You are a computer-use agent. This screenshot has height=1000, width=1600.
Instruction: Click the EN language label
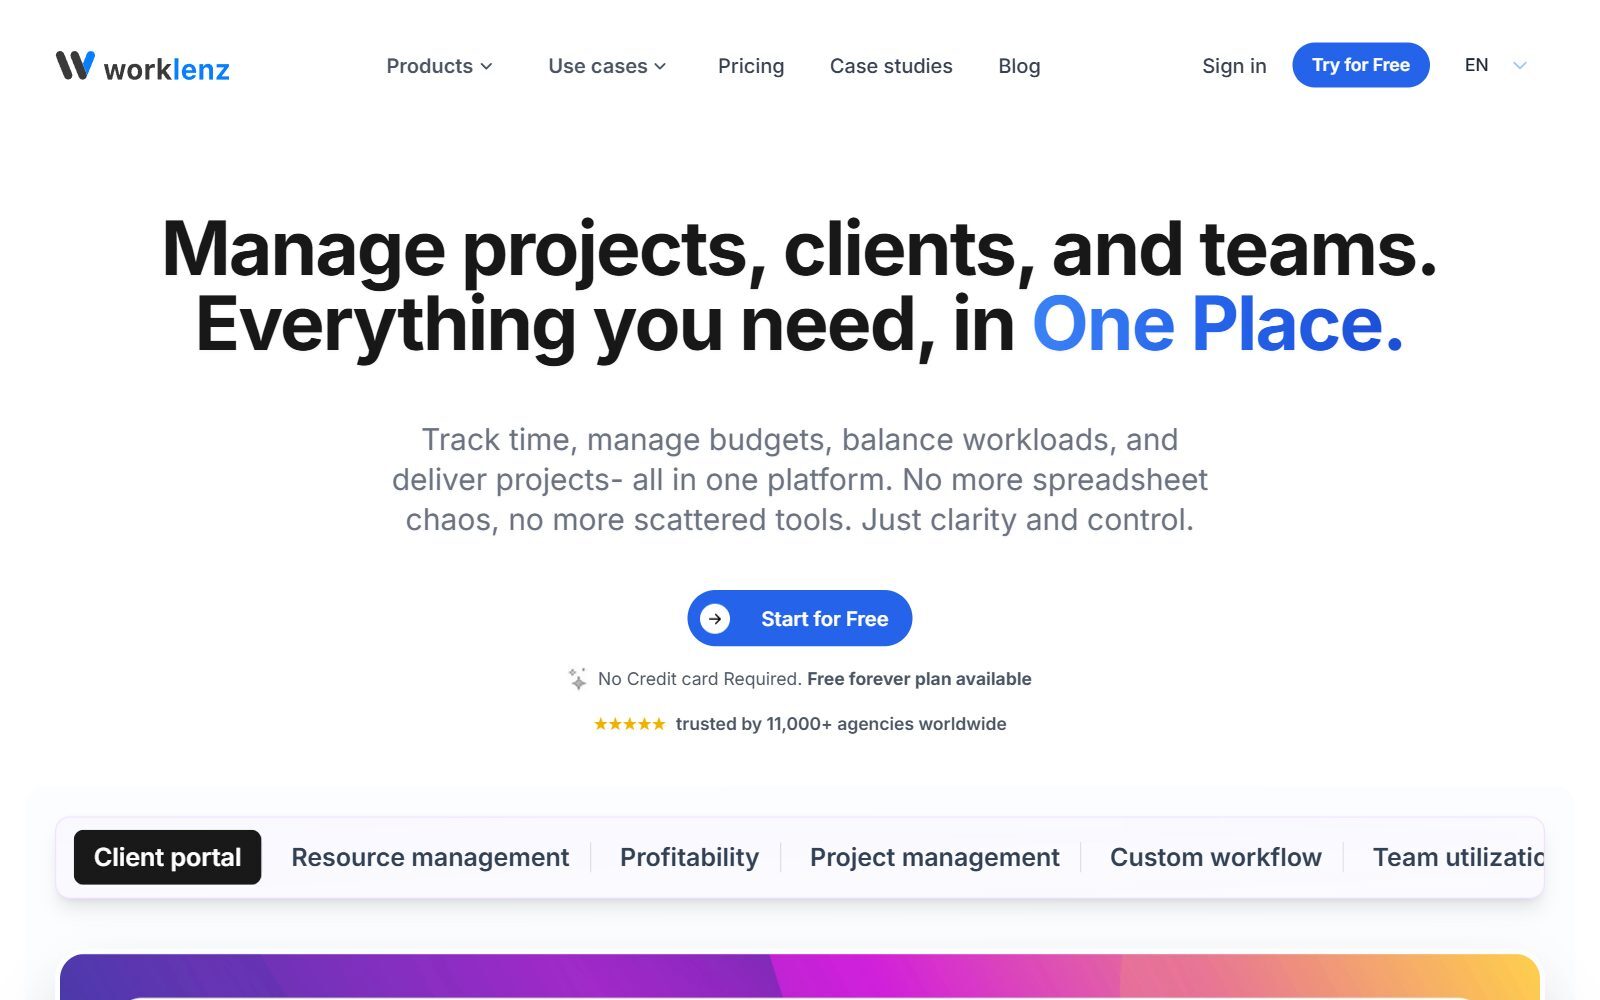click(x=1476, y=65)
